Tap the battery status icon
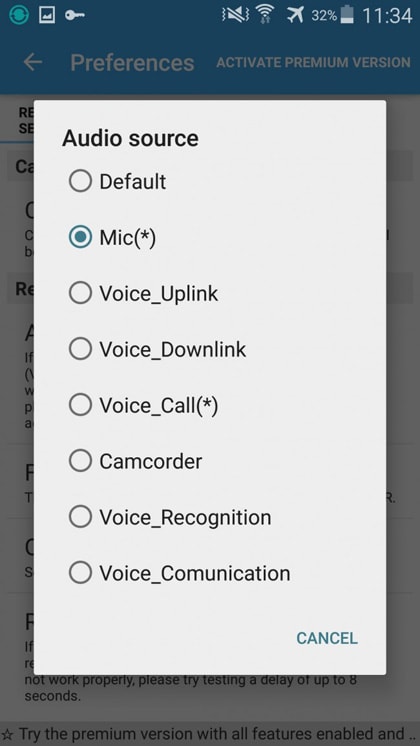The image size is (420, 746). pos(348,14)
